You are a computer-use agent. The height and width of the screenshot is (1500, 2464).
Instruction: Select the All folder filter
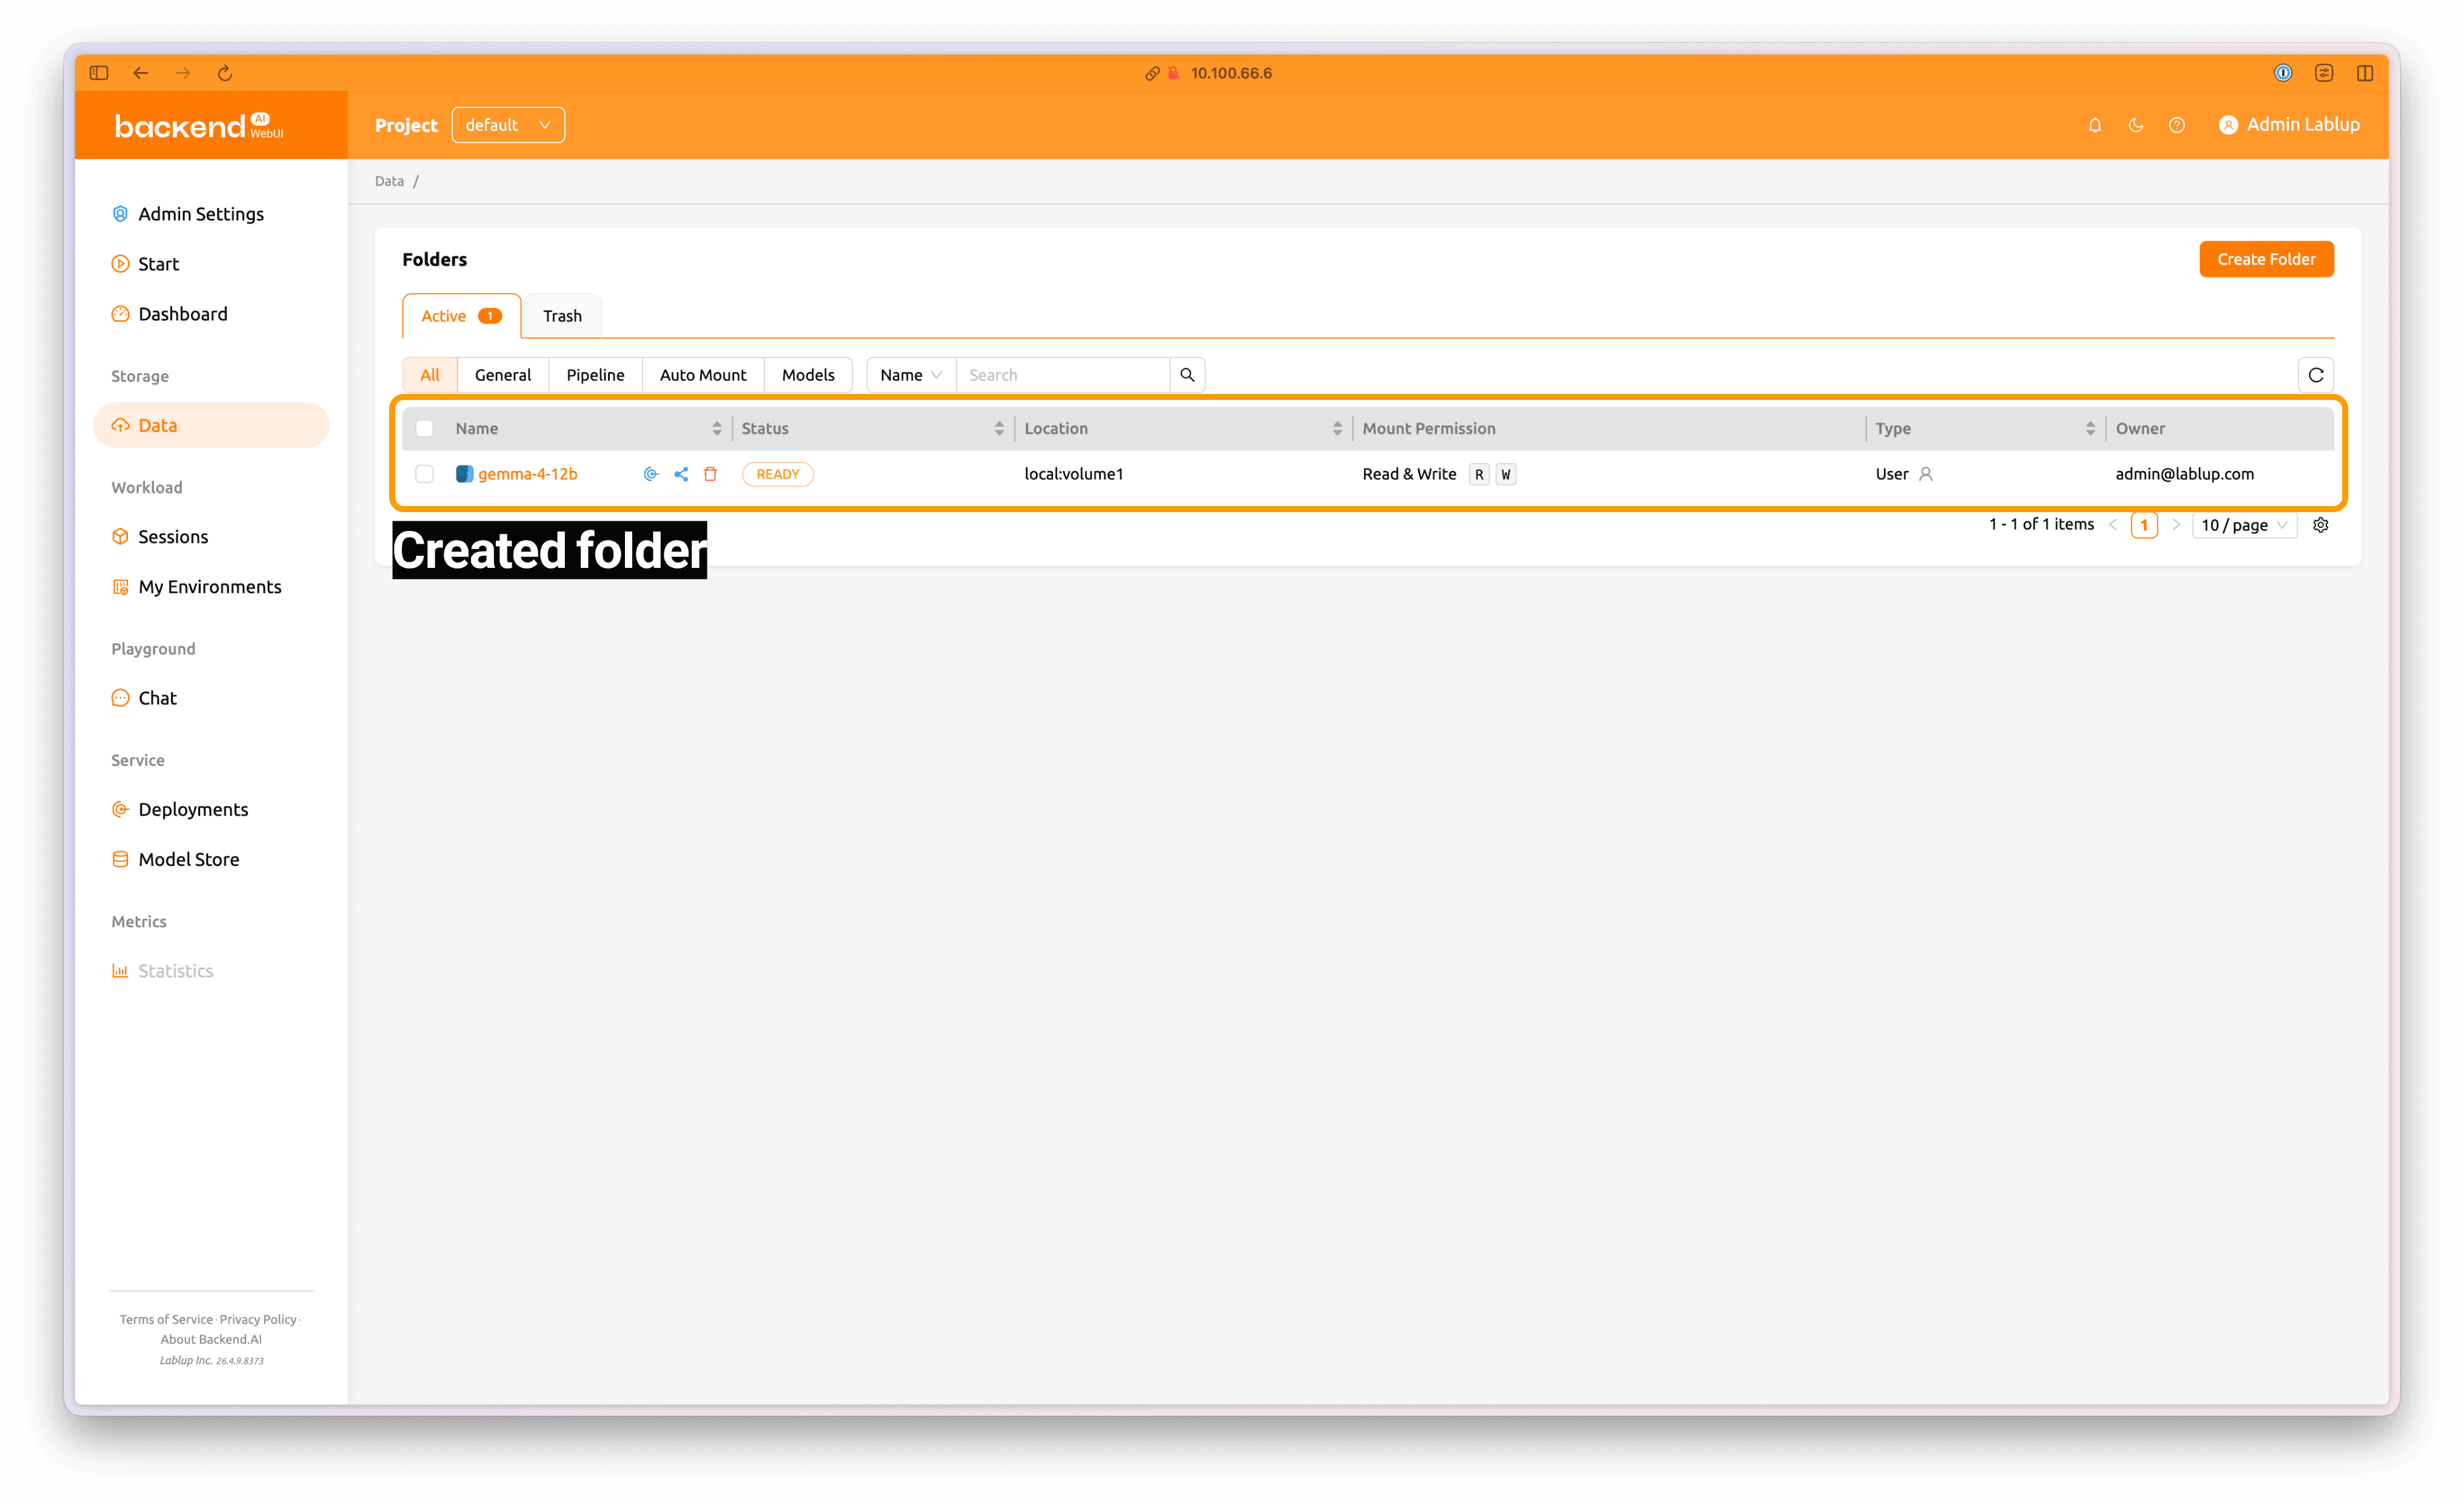[430, 375]
